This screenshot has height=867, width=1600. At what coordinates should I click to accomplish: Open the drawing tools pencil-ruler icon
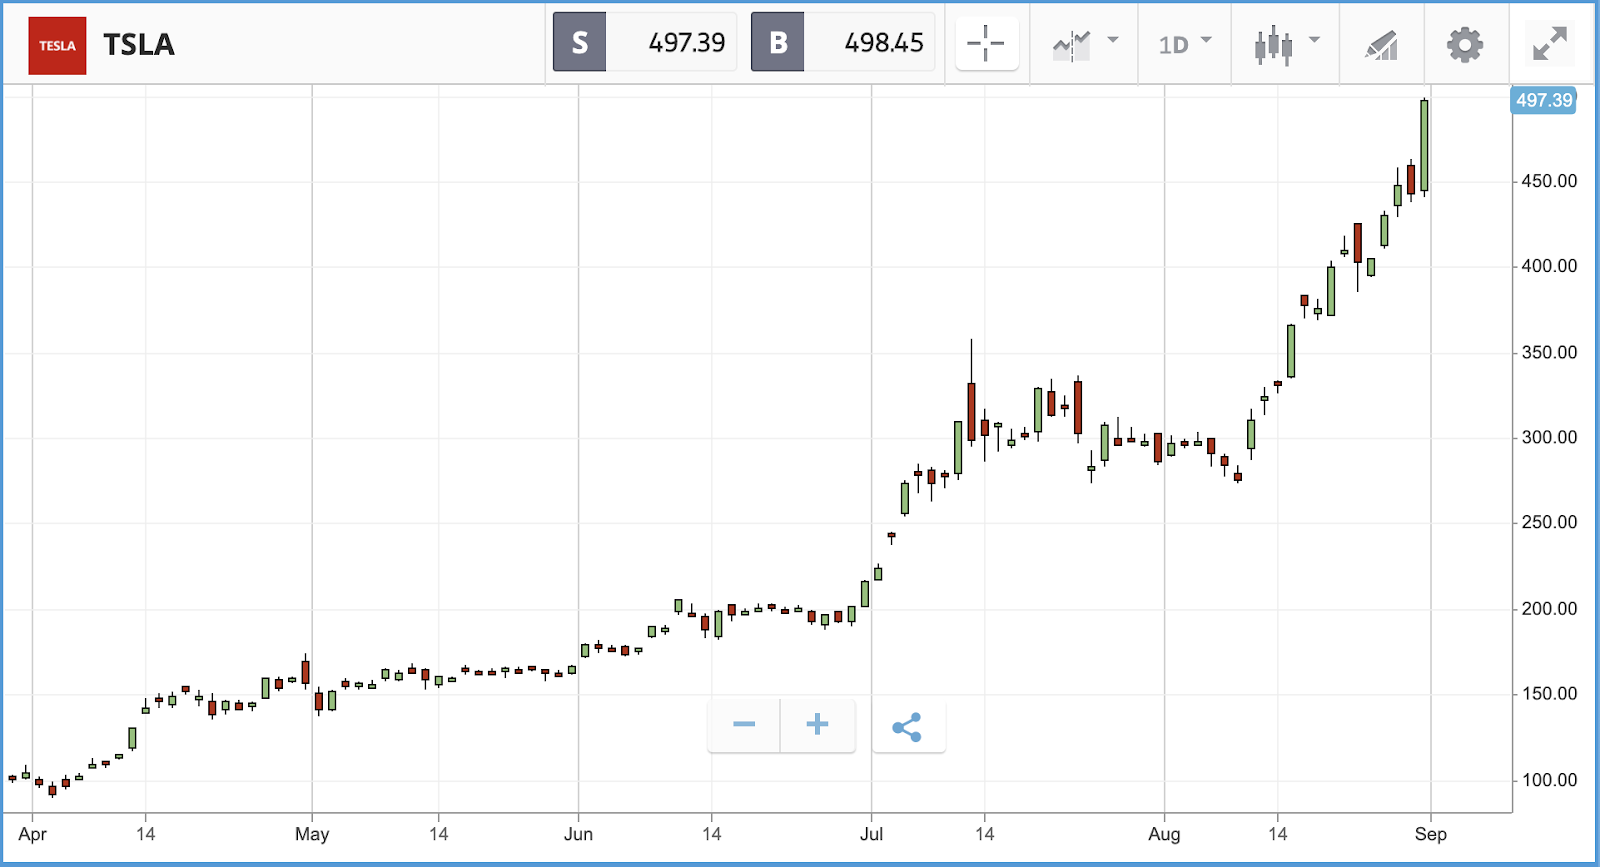pos(1381,45)
